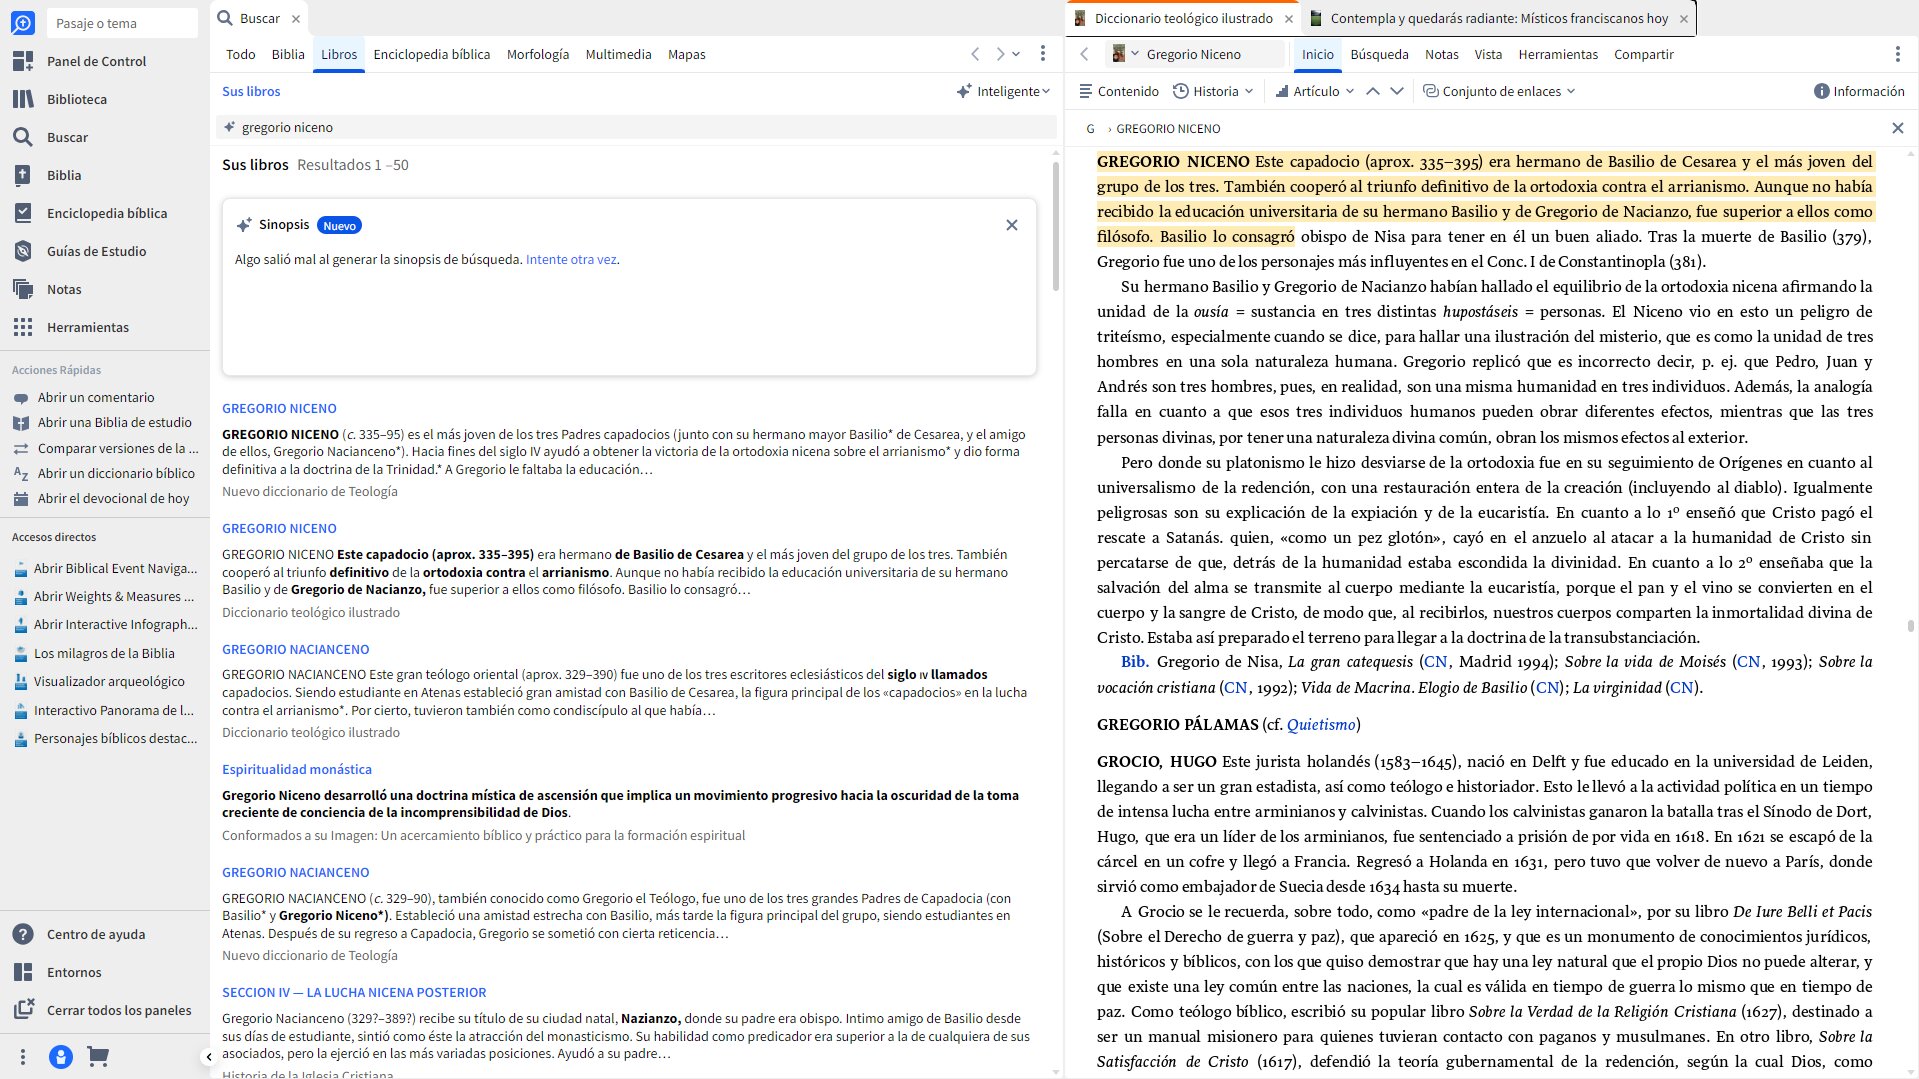This screenshot has width=1919, height=1079.
Task: Click the Bib. bibliography link
Action: tap(1133, 661)
